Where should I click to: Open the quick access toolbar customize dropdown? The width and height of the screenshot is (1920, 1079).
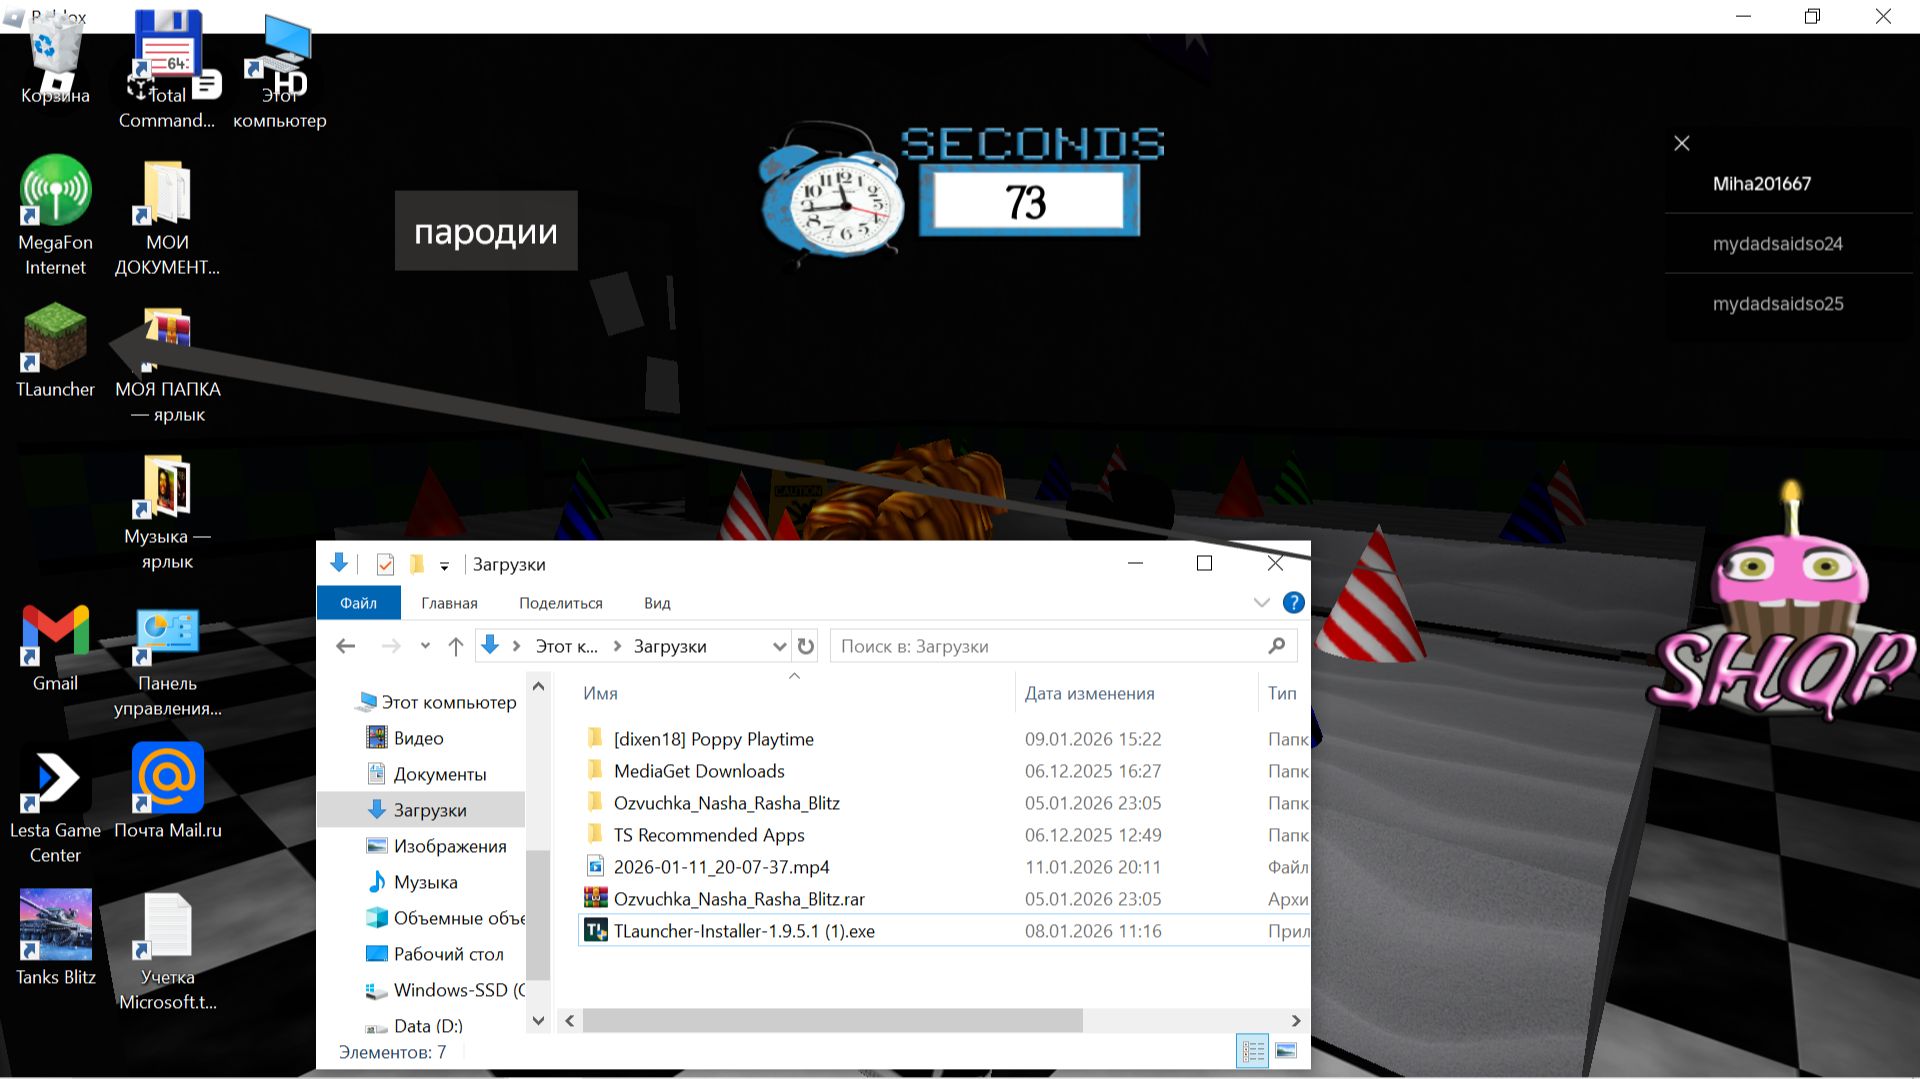pos(444,566)
